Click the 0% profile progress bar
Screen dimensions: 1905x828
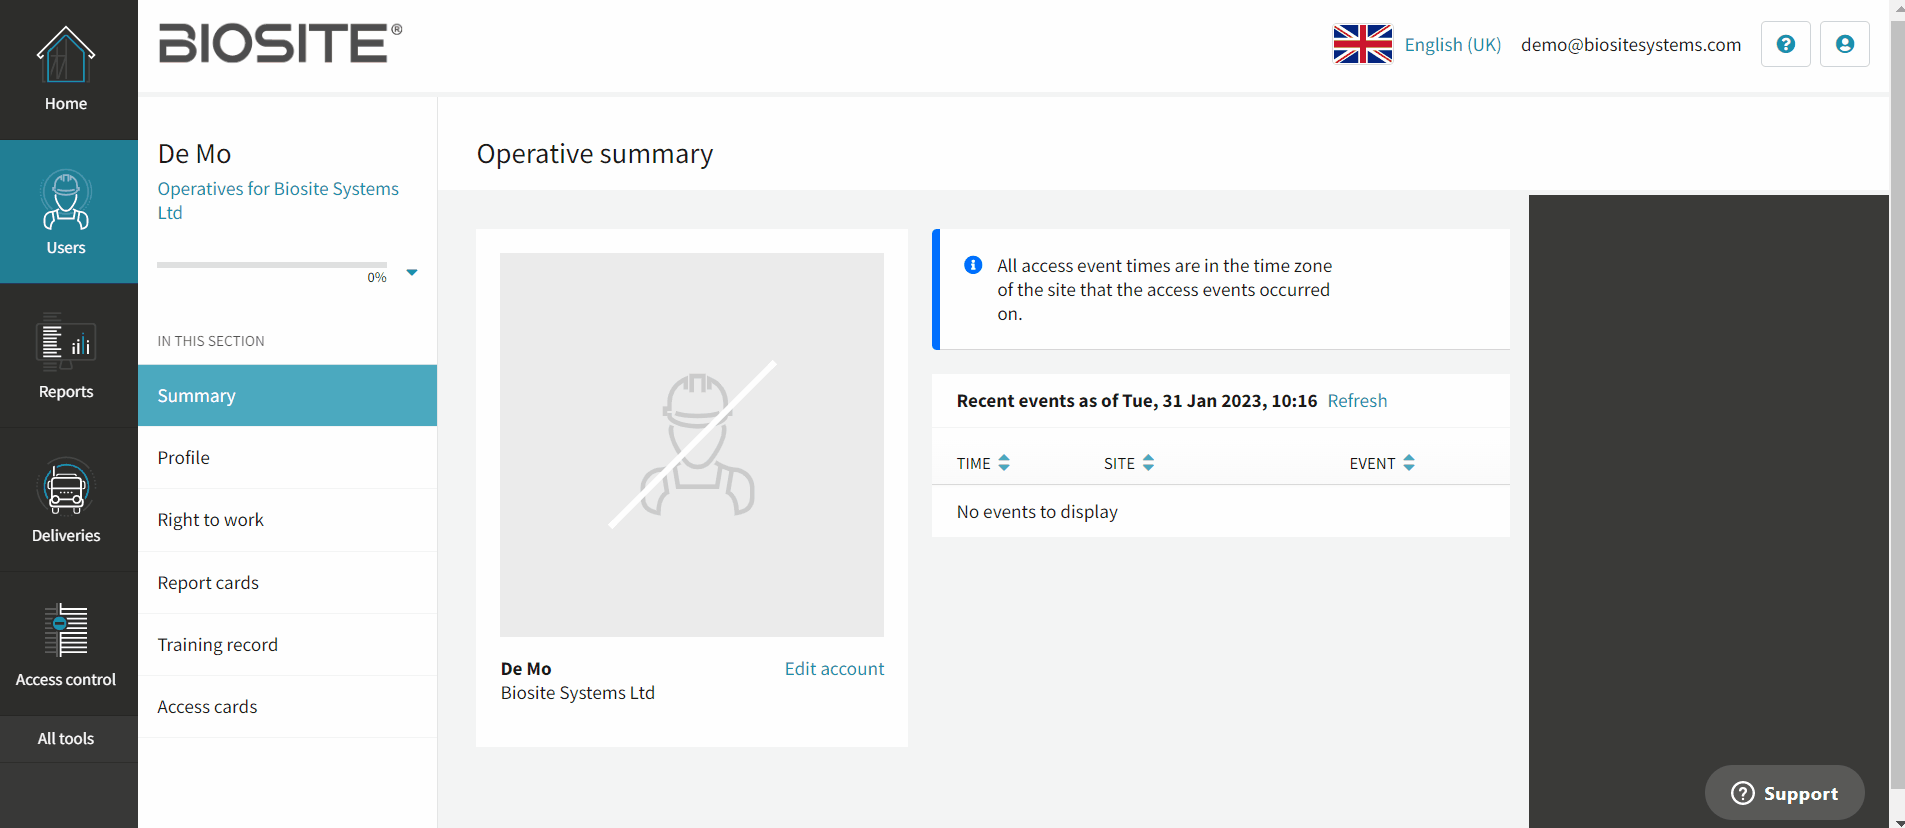pyautogui.click(x=272, y=265)
